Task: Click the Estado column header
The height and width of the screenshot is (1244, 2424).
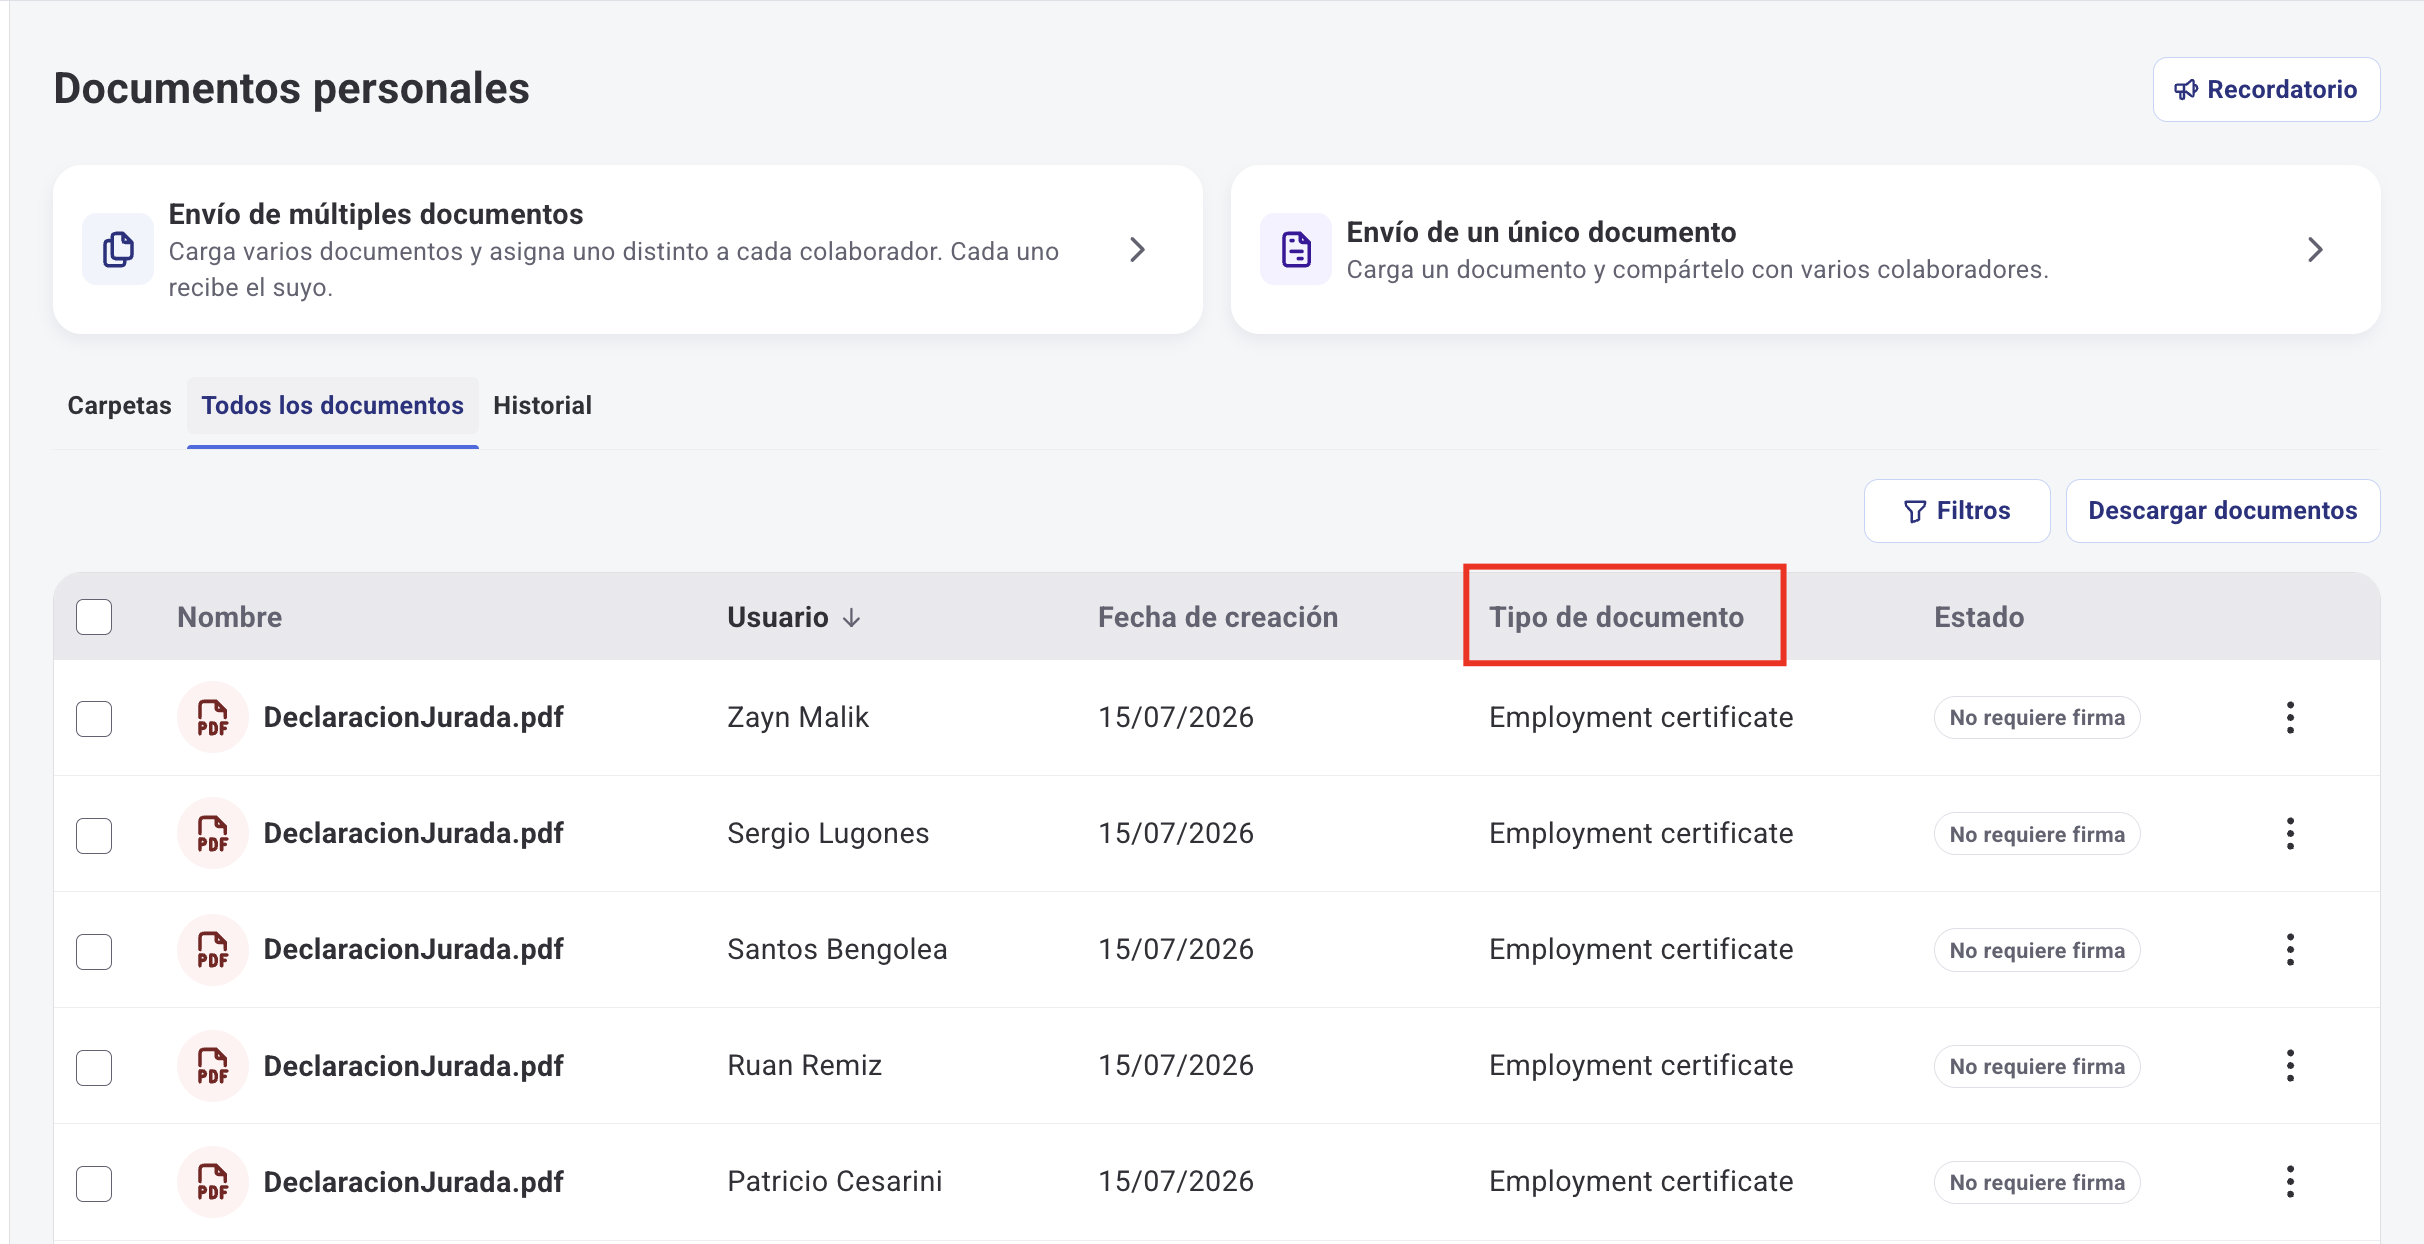Action: pyautogui.click(x=1979, y=617)
